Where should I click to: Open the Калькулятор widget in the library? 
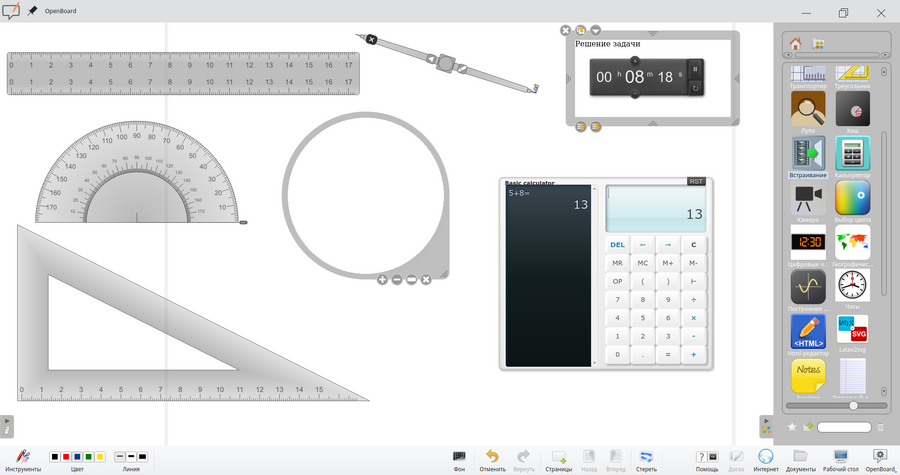[852, 153]
